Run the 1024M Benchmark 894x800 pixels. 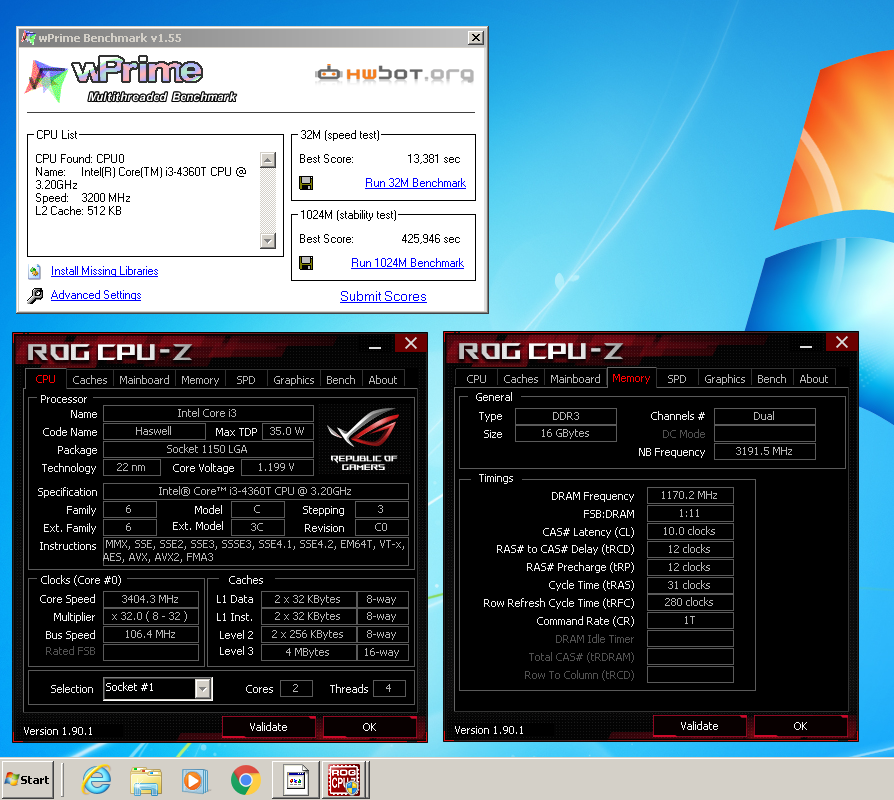pos(407,263)
